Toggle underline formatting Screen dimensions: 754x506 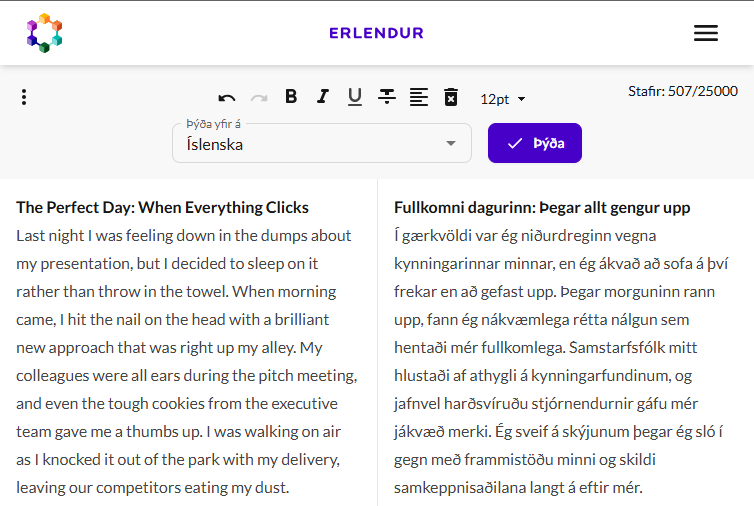[355, 97]
